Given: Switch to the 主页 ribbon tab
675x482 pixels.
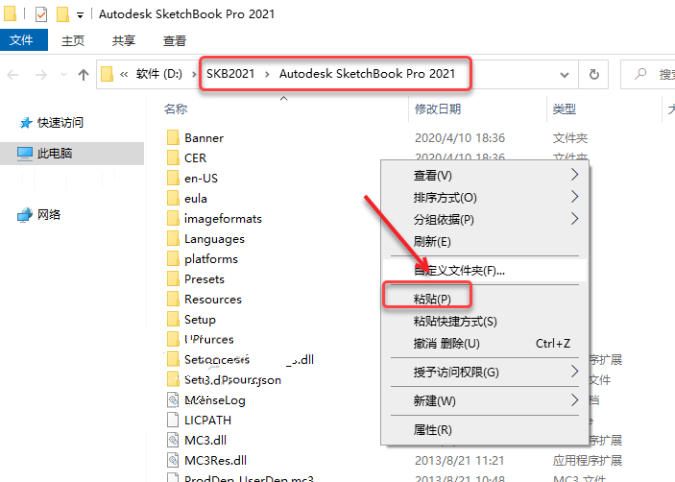Looking at the screenshot, I should pyautogui.click(x=73, y=40).
